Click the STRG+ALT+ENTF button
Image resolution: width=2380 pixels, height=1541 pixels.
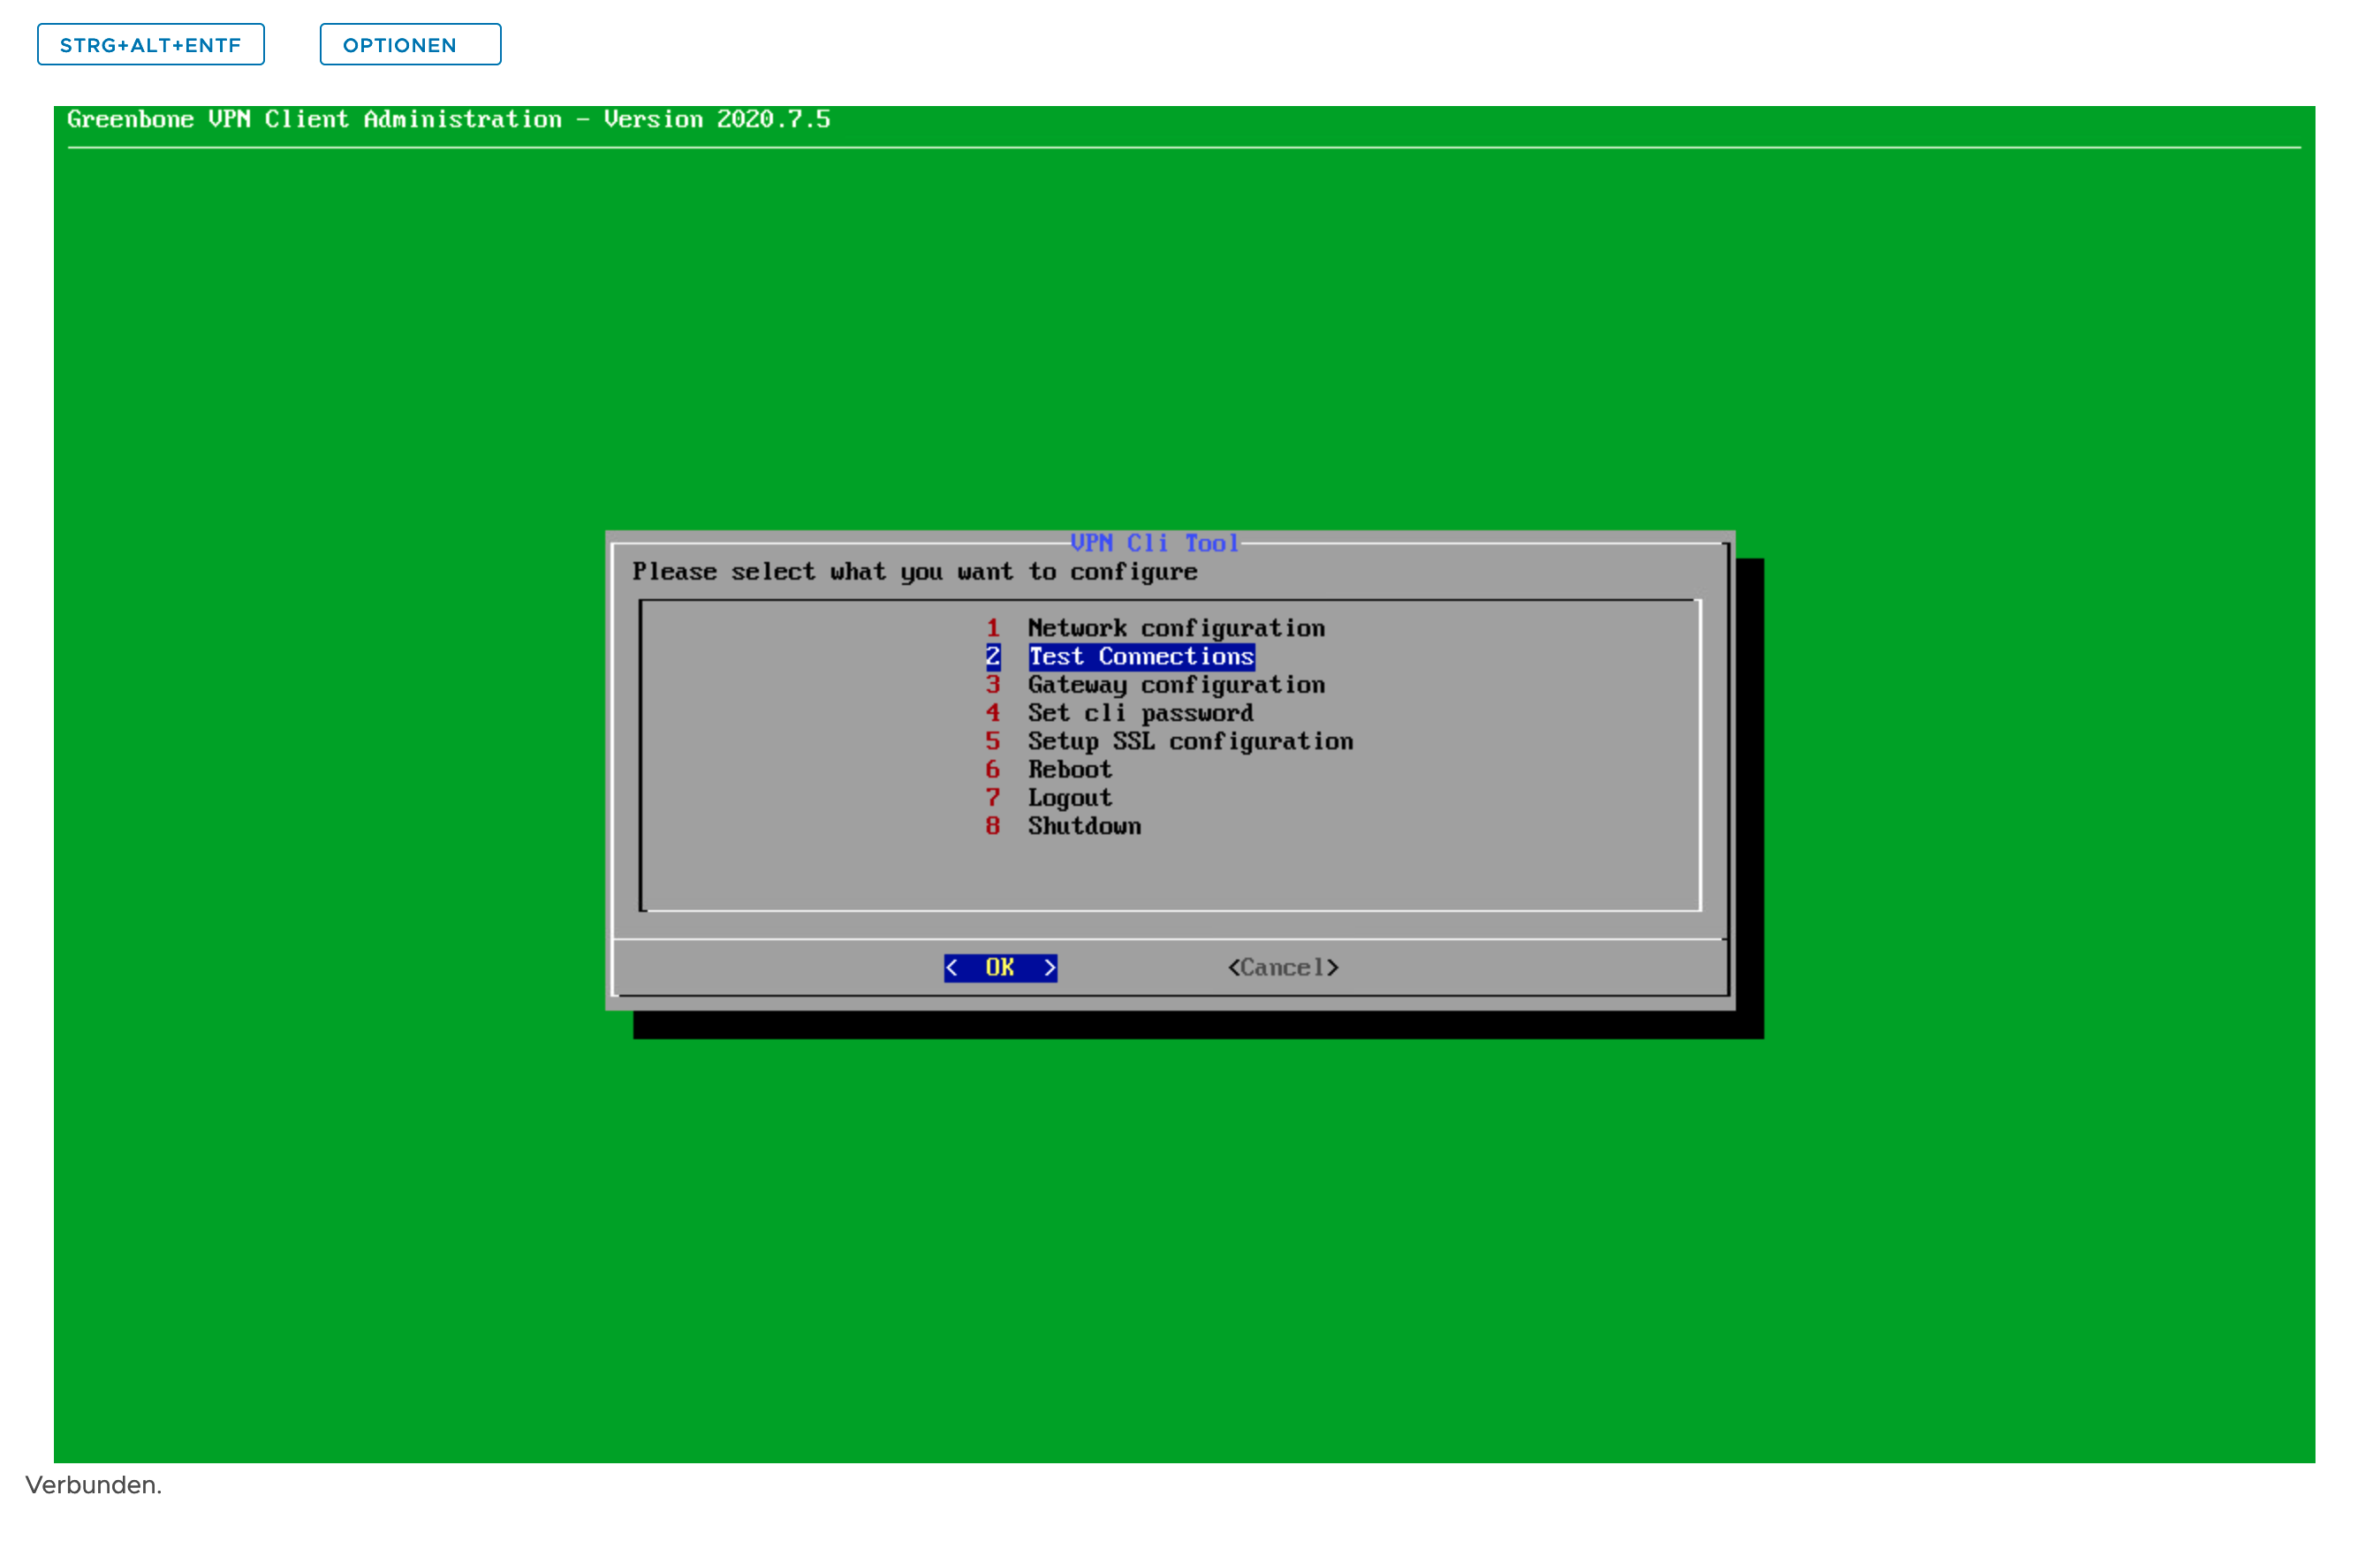(151, 45)
